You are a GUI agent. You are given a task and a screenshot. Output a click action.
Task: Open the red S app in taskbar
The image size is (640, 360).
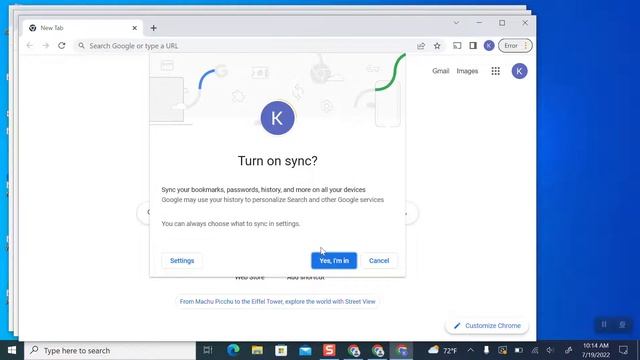tap(329, 350)
